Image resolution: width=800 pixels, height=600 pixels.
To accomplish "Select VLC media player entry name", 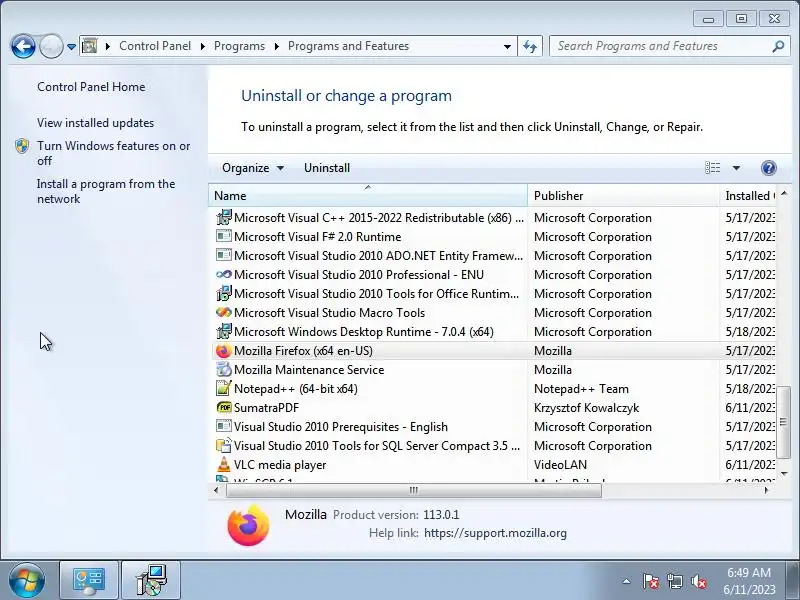I will pyautogui.click(x=280, y=465).
